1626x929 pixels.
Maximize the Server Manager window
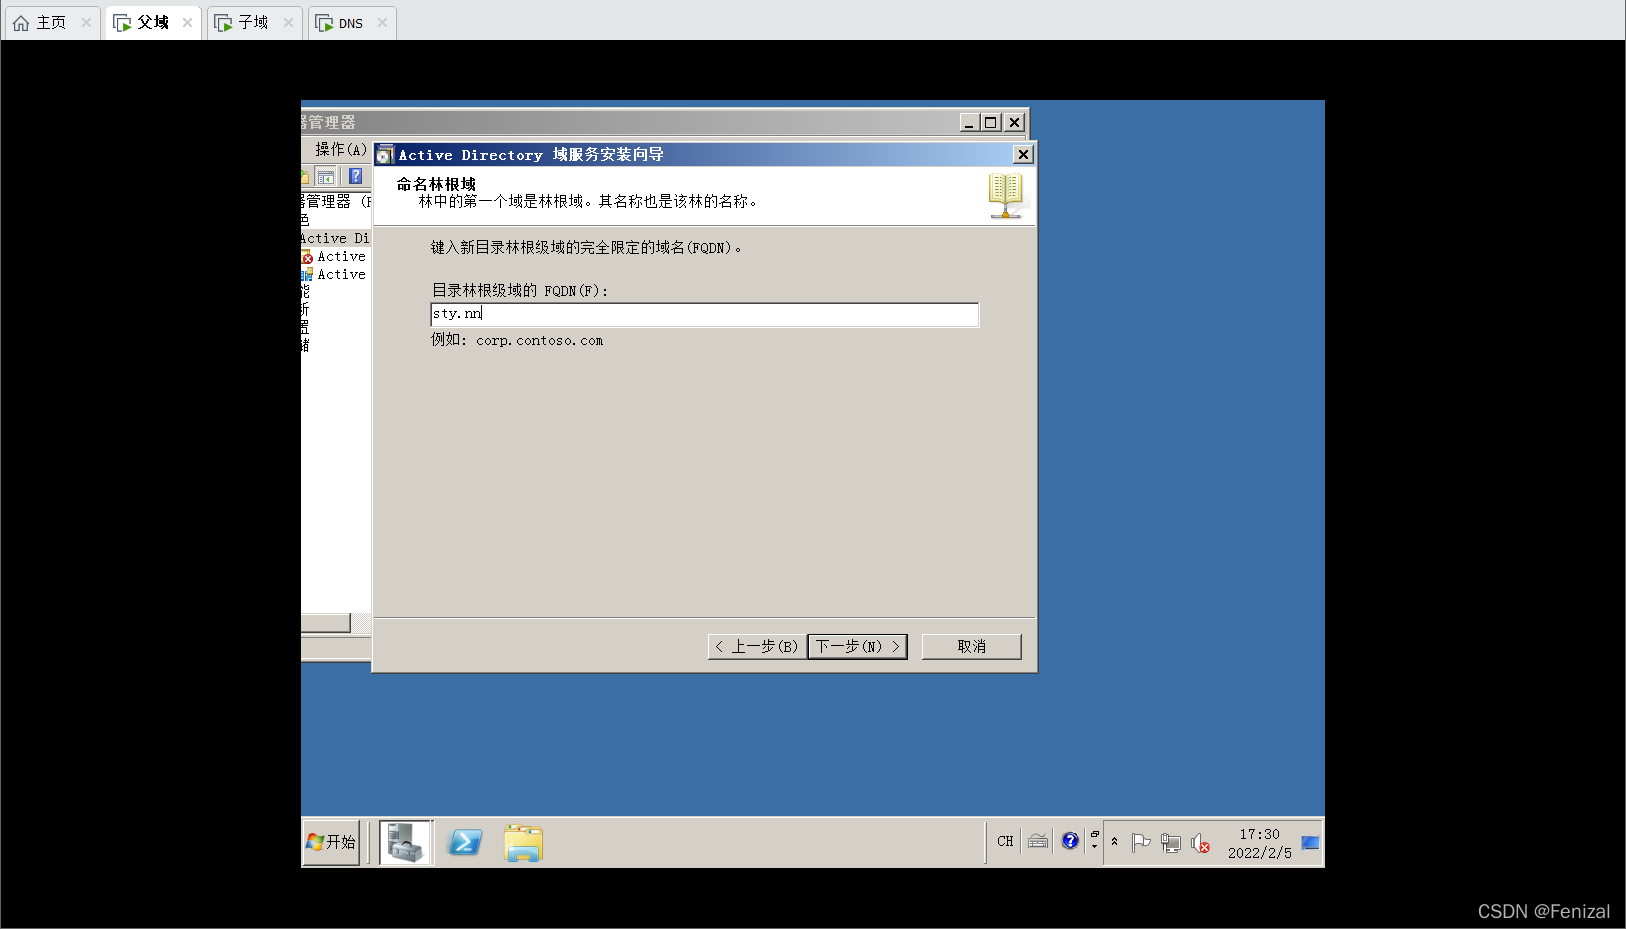point(991,122)
